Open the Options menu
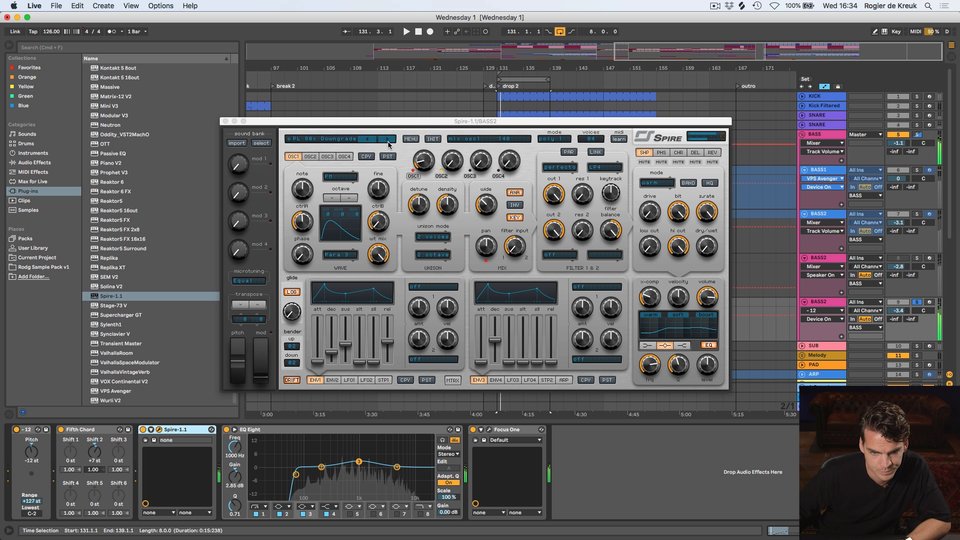 [160, 6]
